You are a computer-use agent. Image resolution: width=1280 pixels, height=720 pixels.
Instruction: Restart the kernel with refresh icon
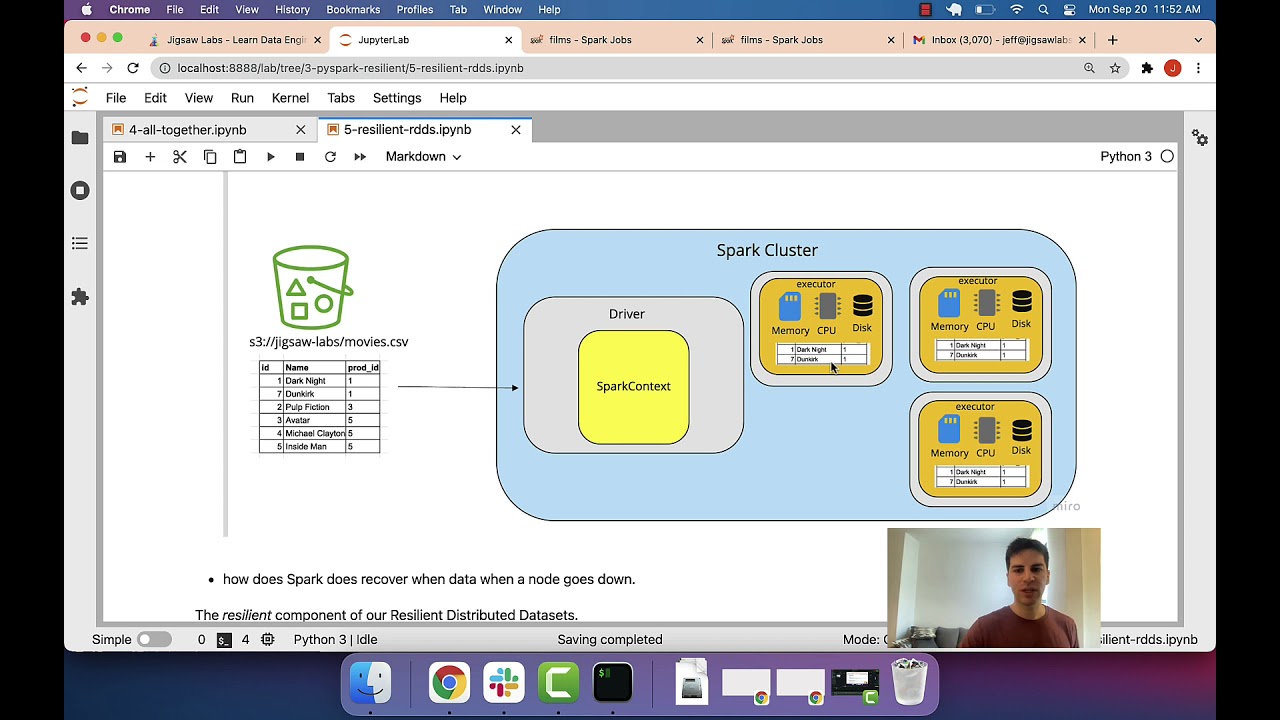tap(330, 157)
